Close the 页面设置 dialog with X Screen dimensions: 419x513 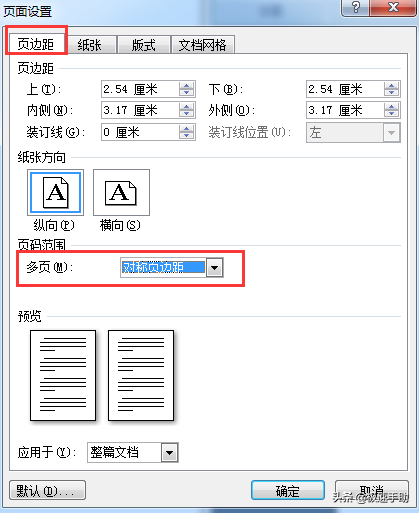point(394,7)
